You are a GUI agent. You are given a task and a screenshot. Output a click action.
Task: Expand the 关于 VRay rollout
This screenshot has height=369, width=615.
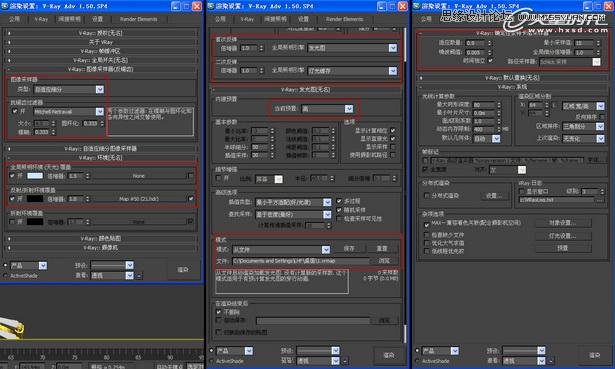(100, 42)
